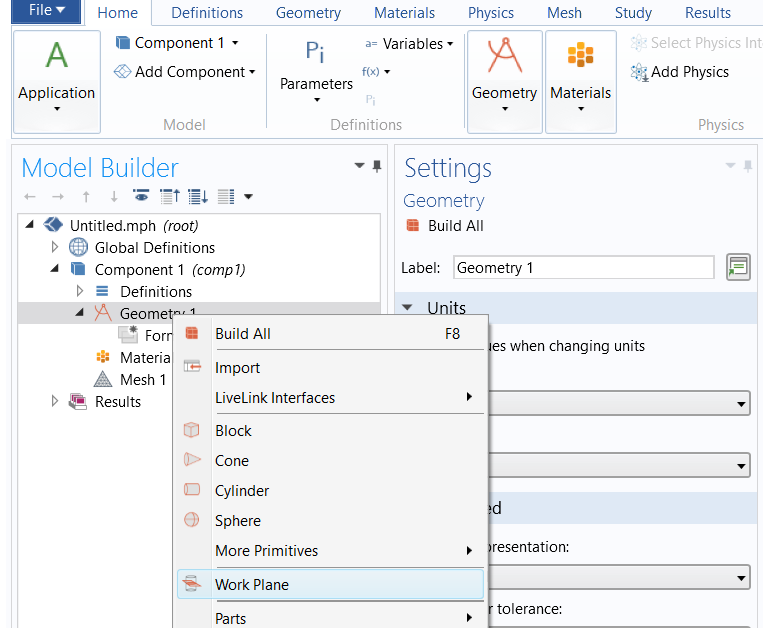Choose Cylinder in context menu
Viewport: 763px width, 628px height.
(331, 490)
